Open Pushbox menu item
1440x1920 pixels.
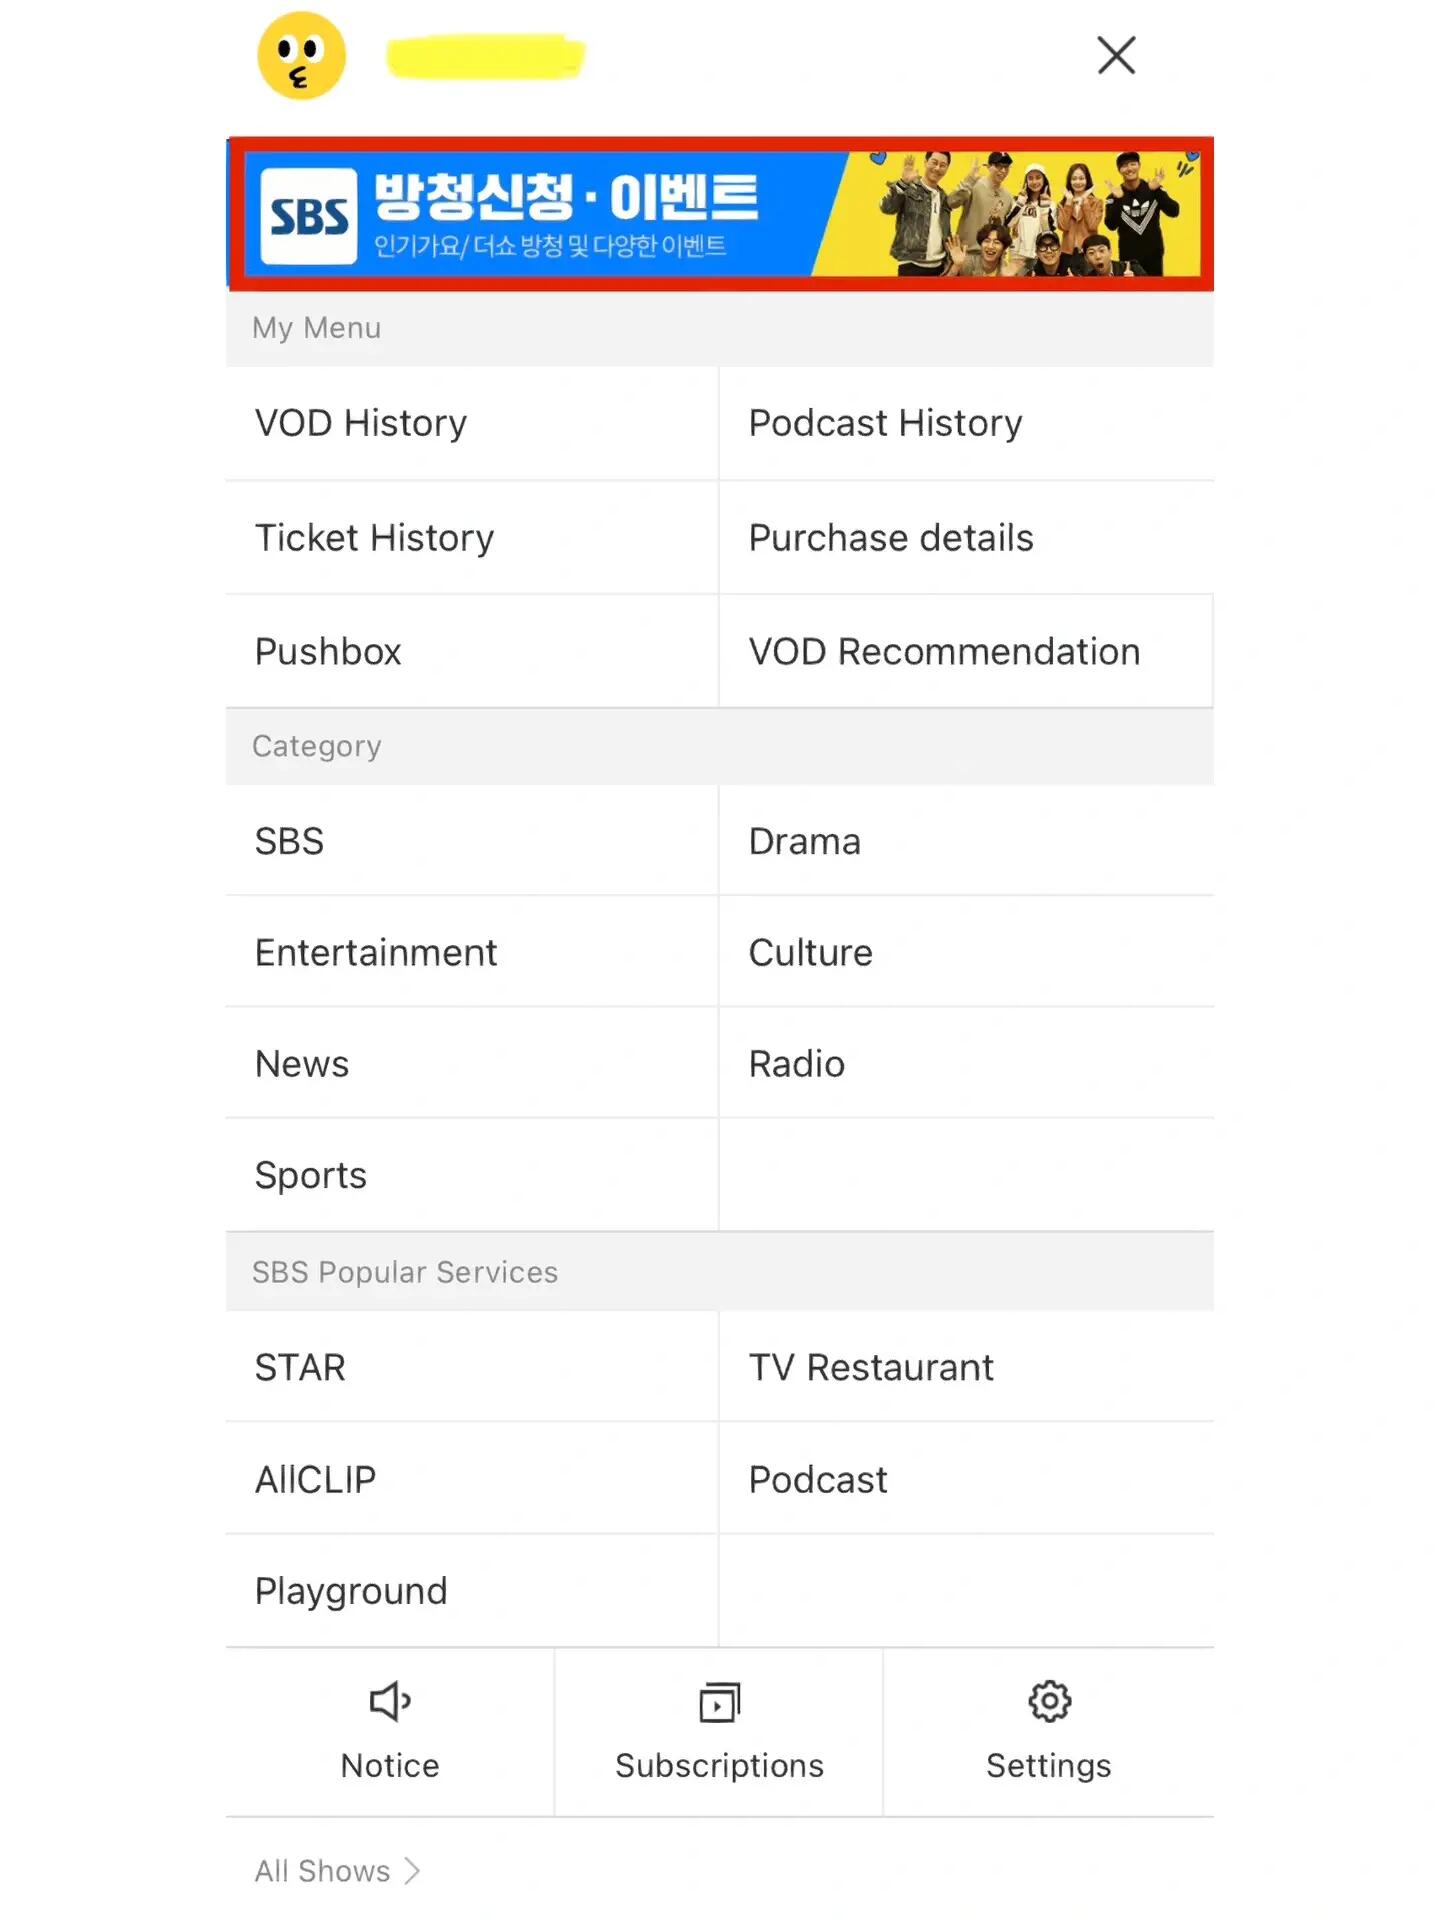472,652
